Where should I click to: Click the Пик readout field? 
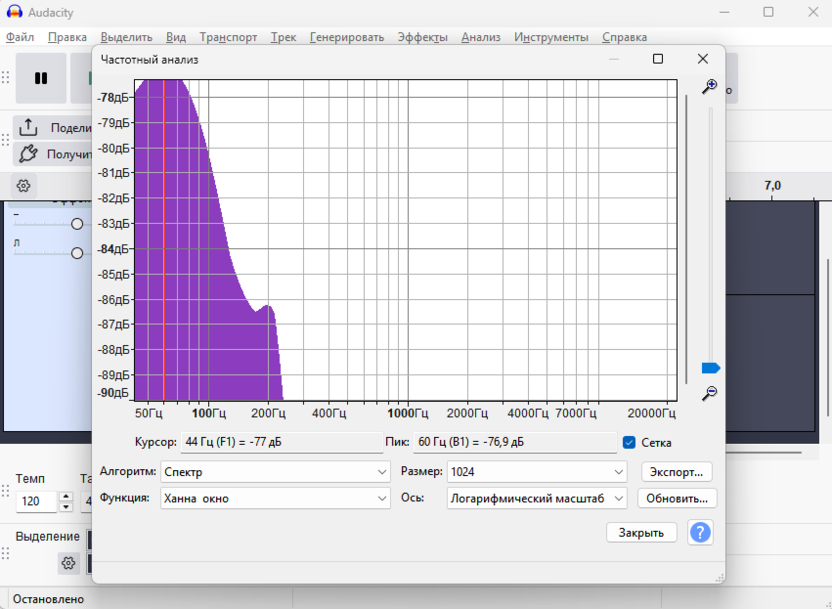pyautogui.click(x=515, y=442)
